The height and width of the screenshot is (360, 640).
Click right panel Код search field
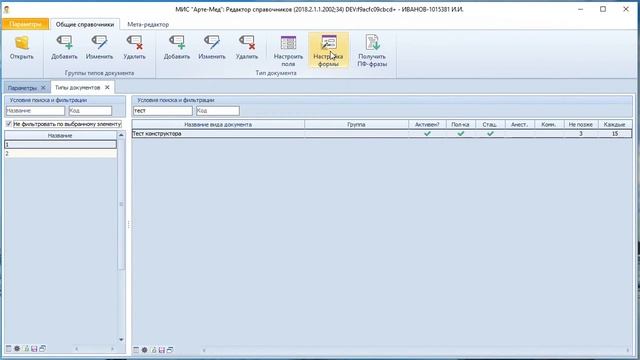click(218, 111)
